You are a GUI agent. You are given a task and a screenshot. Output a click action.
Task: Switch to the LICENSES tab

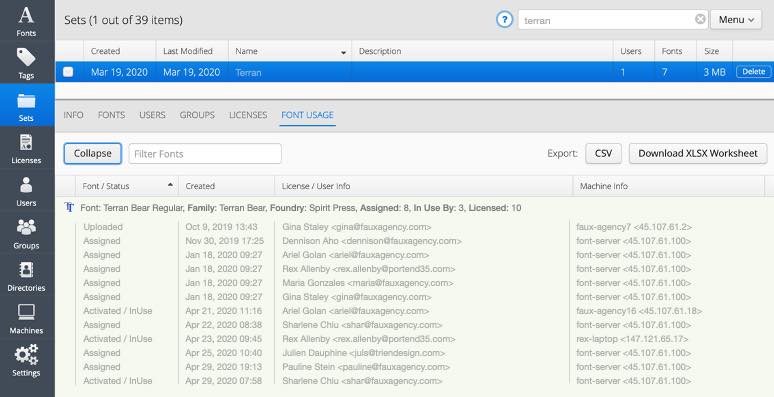[248, 115]
